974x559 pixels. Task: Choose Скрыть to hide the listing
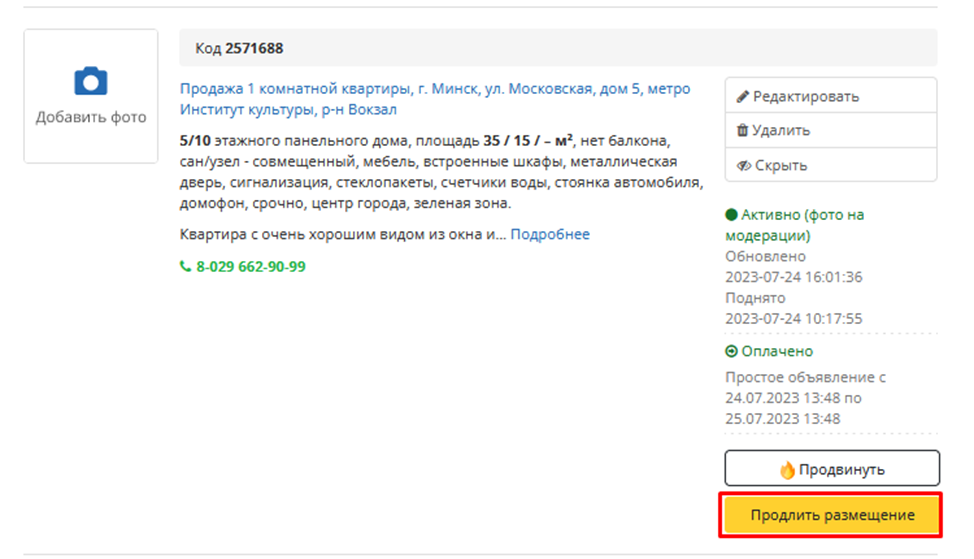point(831,165)
